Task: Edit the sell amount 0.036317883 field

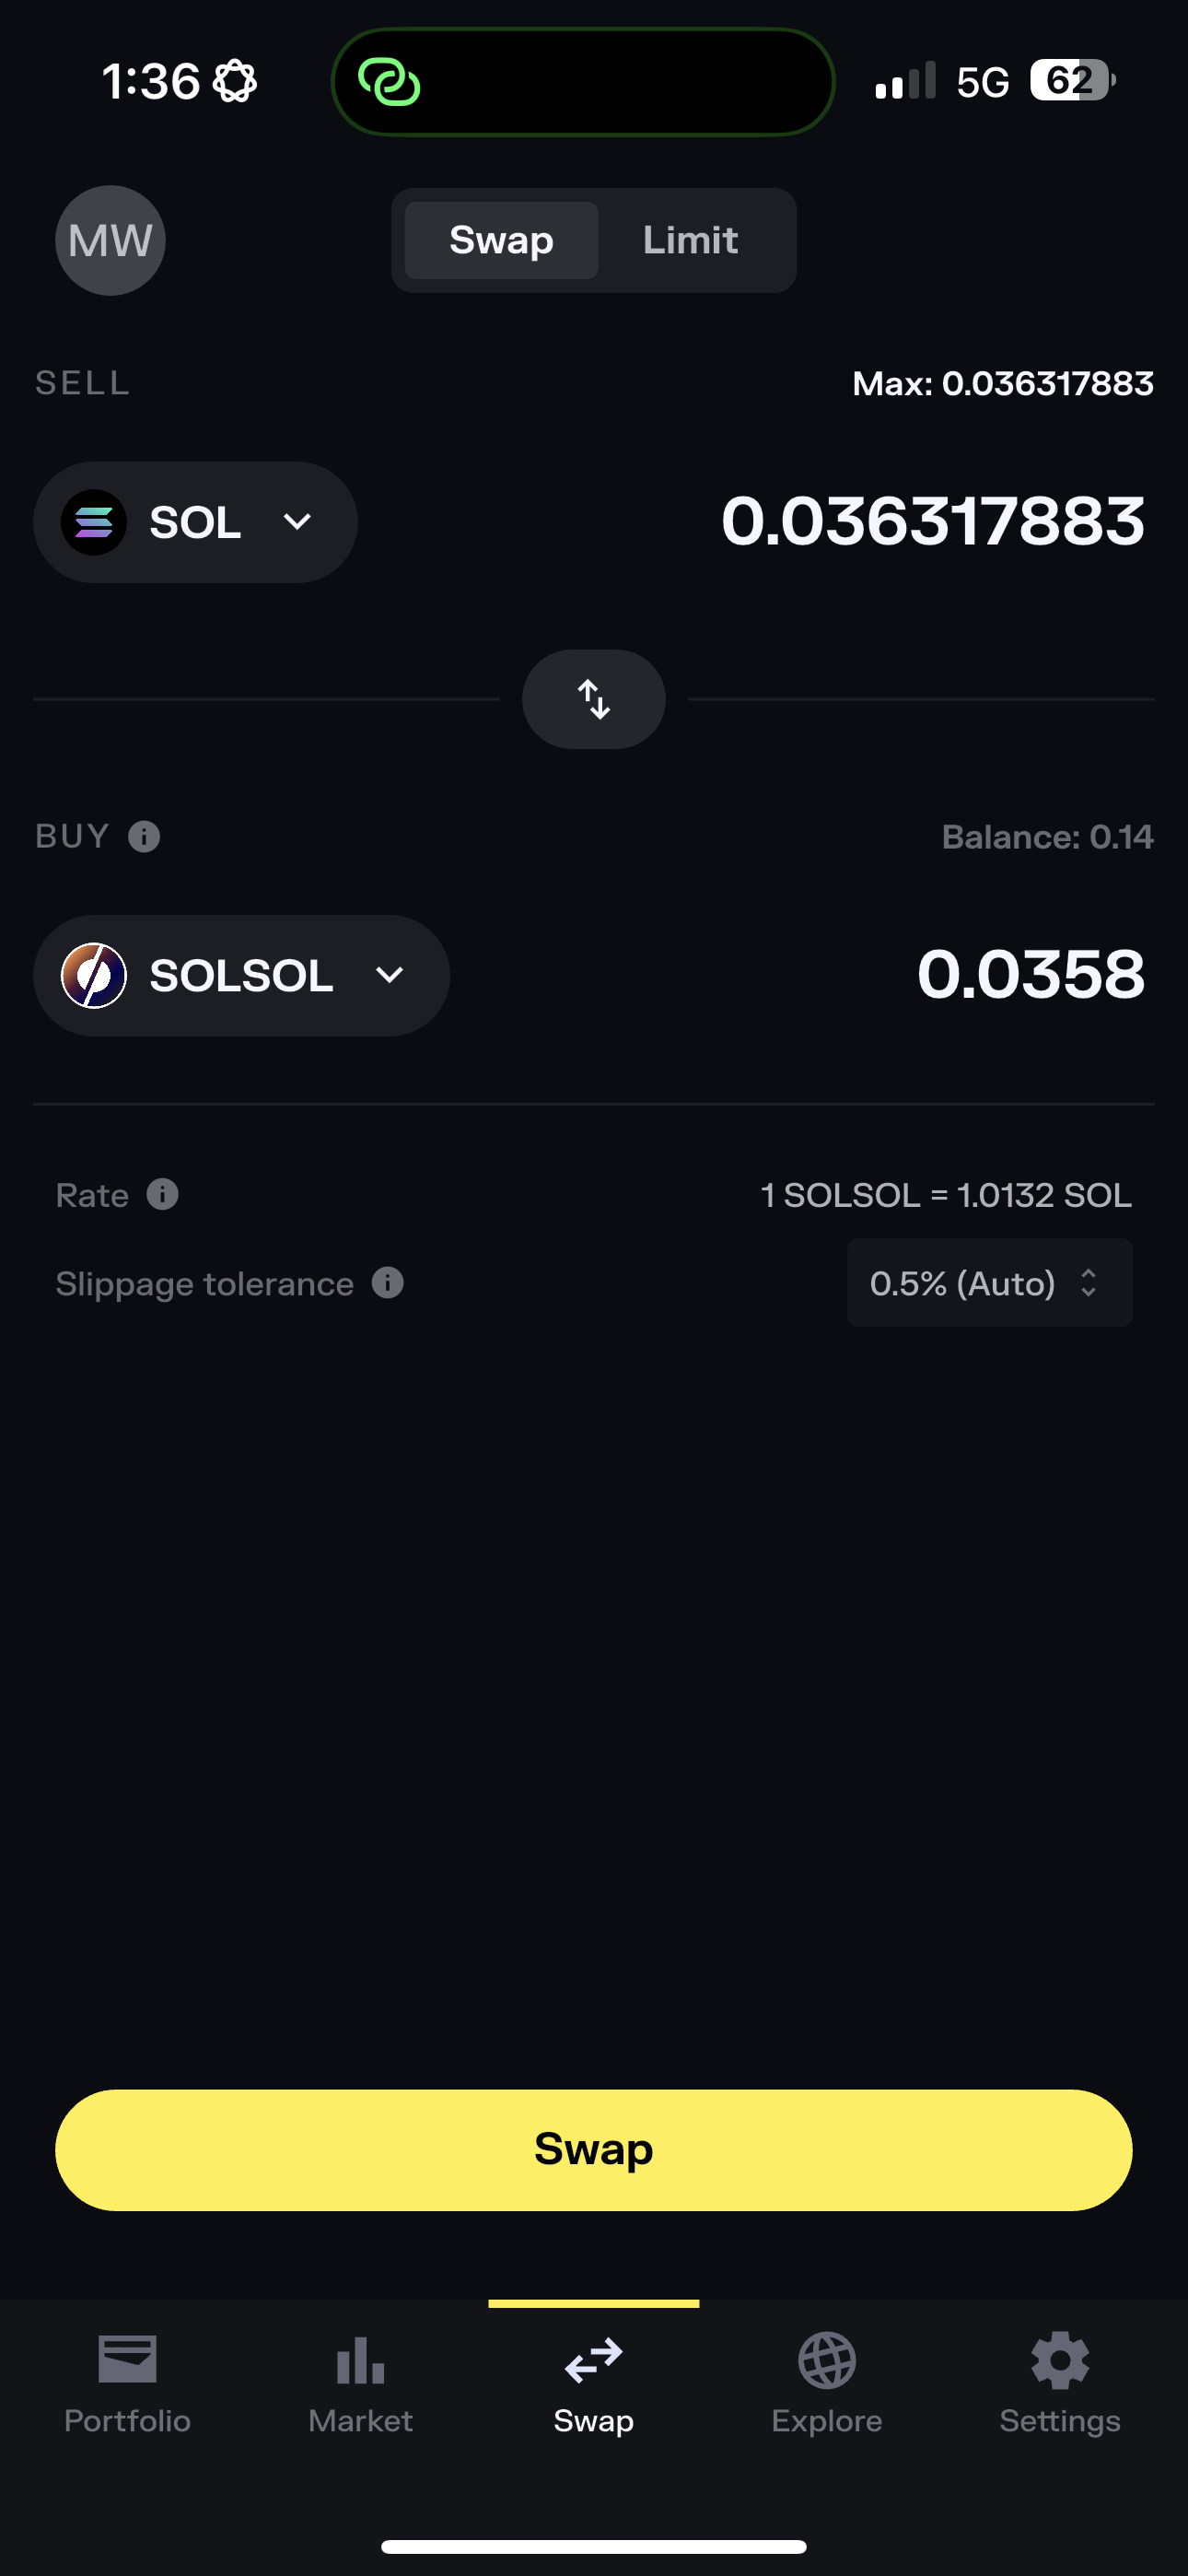Action: 932,522
